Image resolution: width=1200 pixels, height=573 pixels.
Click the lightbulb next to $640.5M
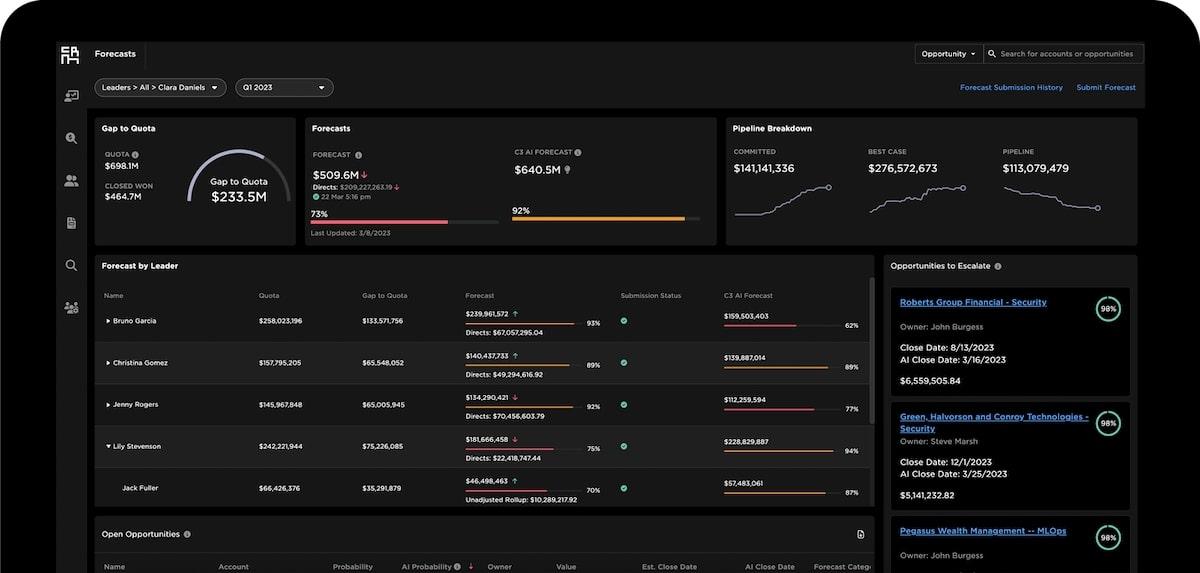(568, 170)
